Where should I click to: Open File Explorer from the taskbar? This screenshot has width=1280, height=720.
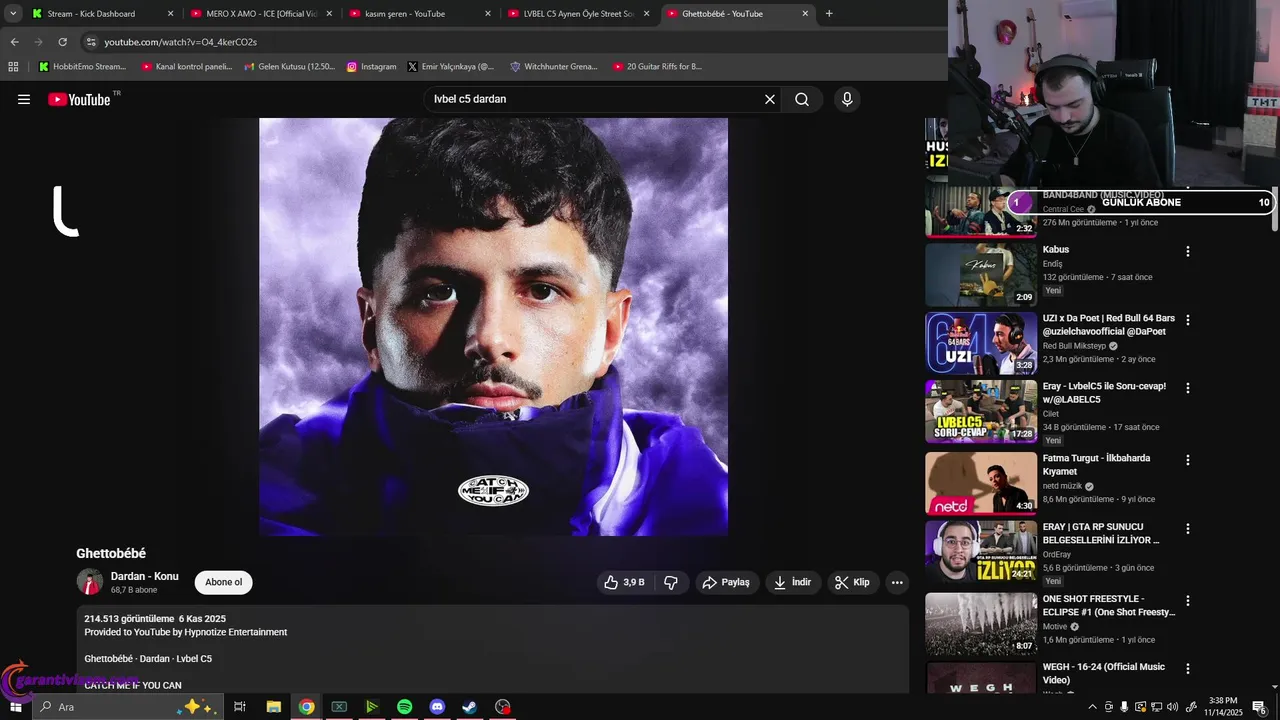tap(273, 707)
